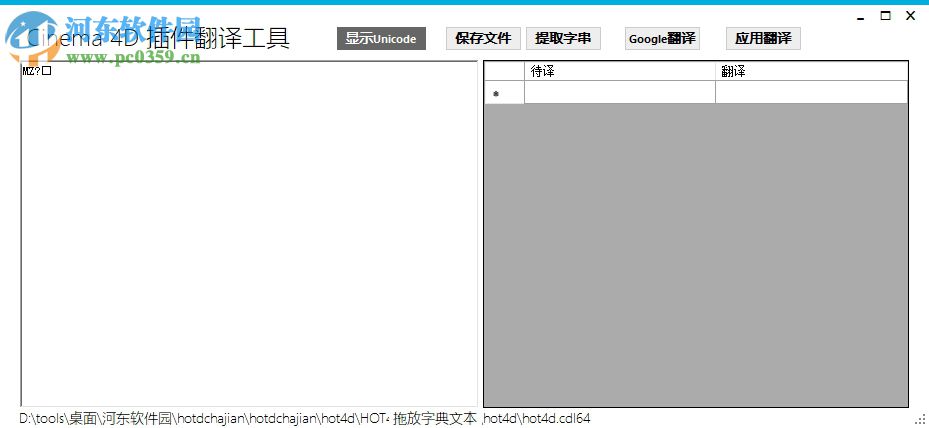Click the empty 翻译 cell in new row
Viewport: 929px width, 428px height.
click(x=811, y=92)
